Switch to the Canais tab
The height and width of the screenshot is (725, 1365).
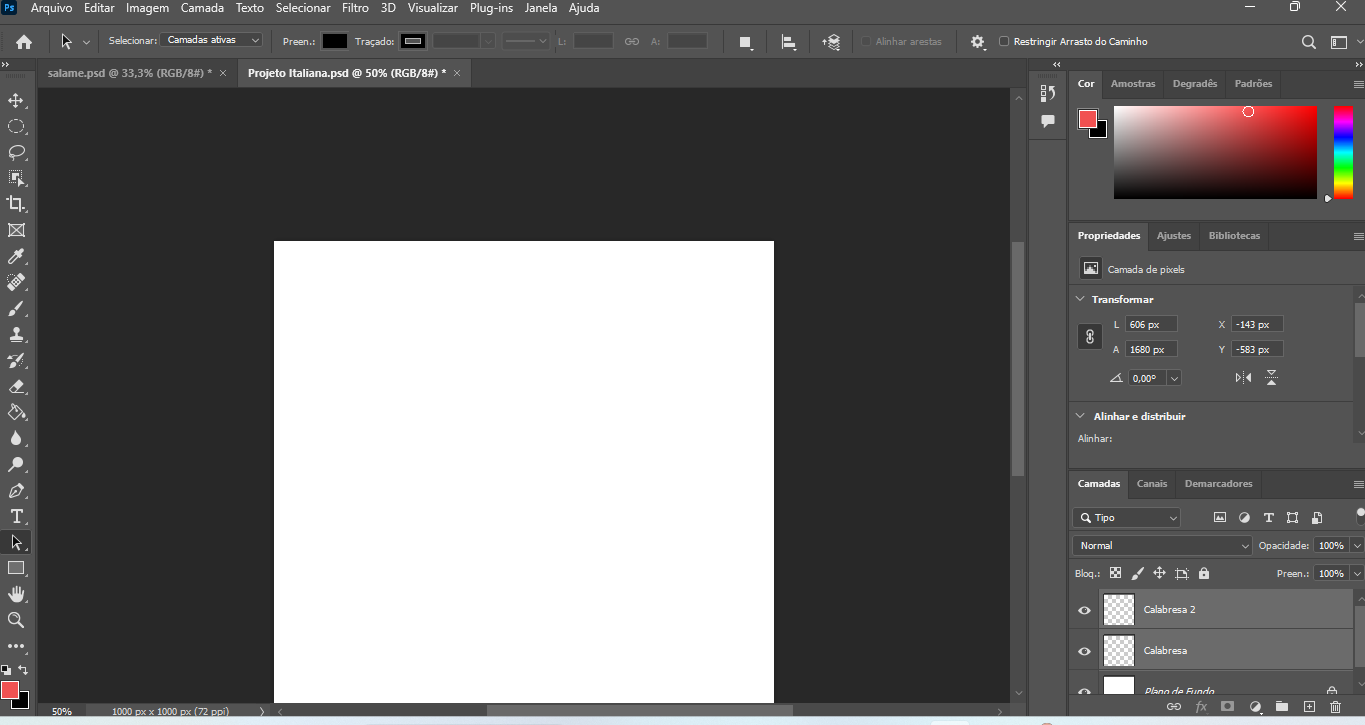(x=1152, y=484)
